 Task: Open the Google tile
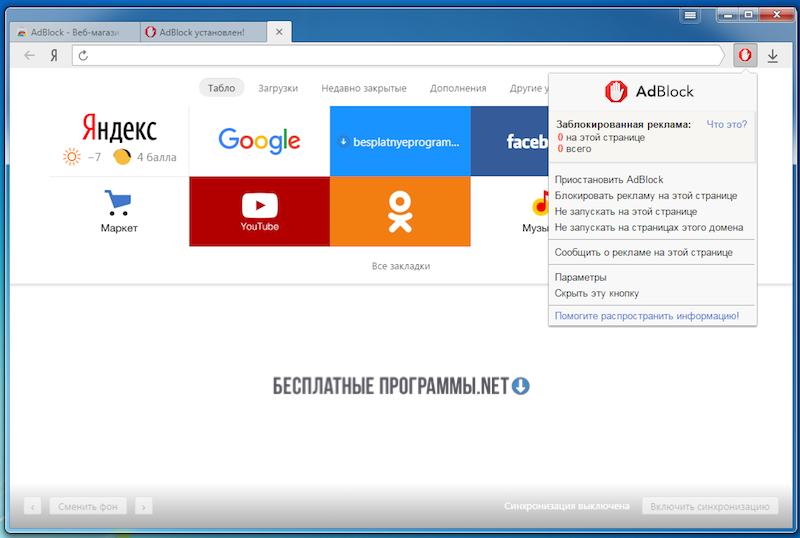[x=259, y=141]
